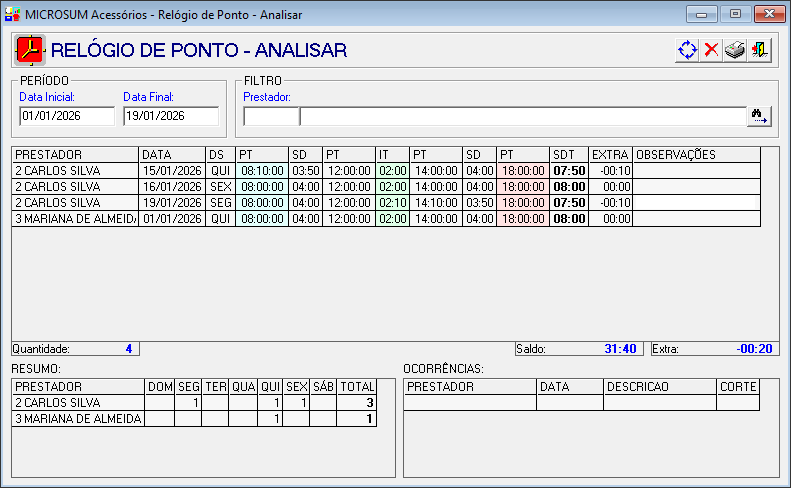Click the 08:10:00 entry time cell
The height and width of the screenshot is (488, 791).
click(262, 171)
